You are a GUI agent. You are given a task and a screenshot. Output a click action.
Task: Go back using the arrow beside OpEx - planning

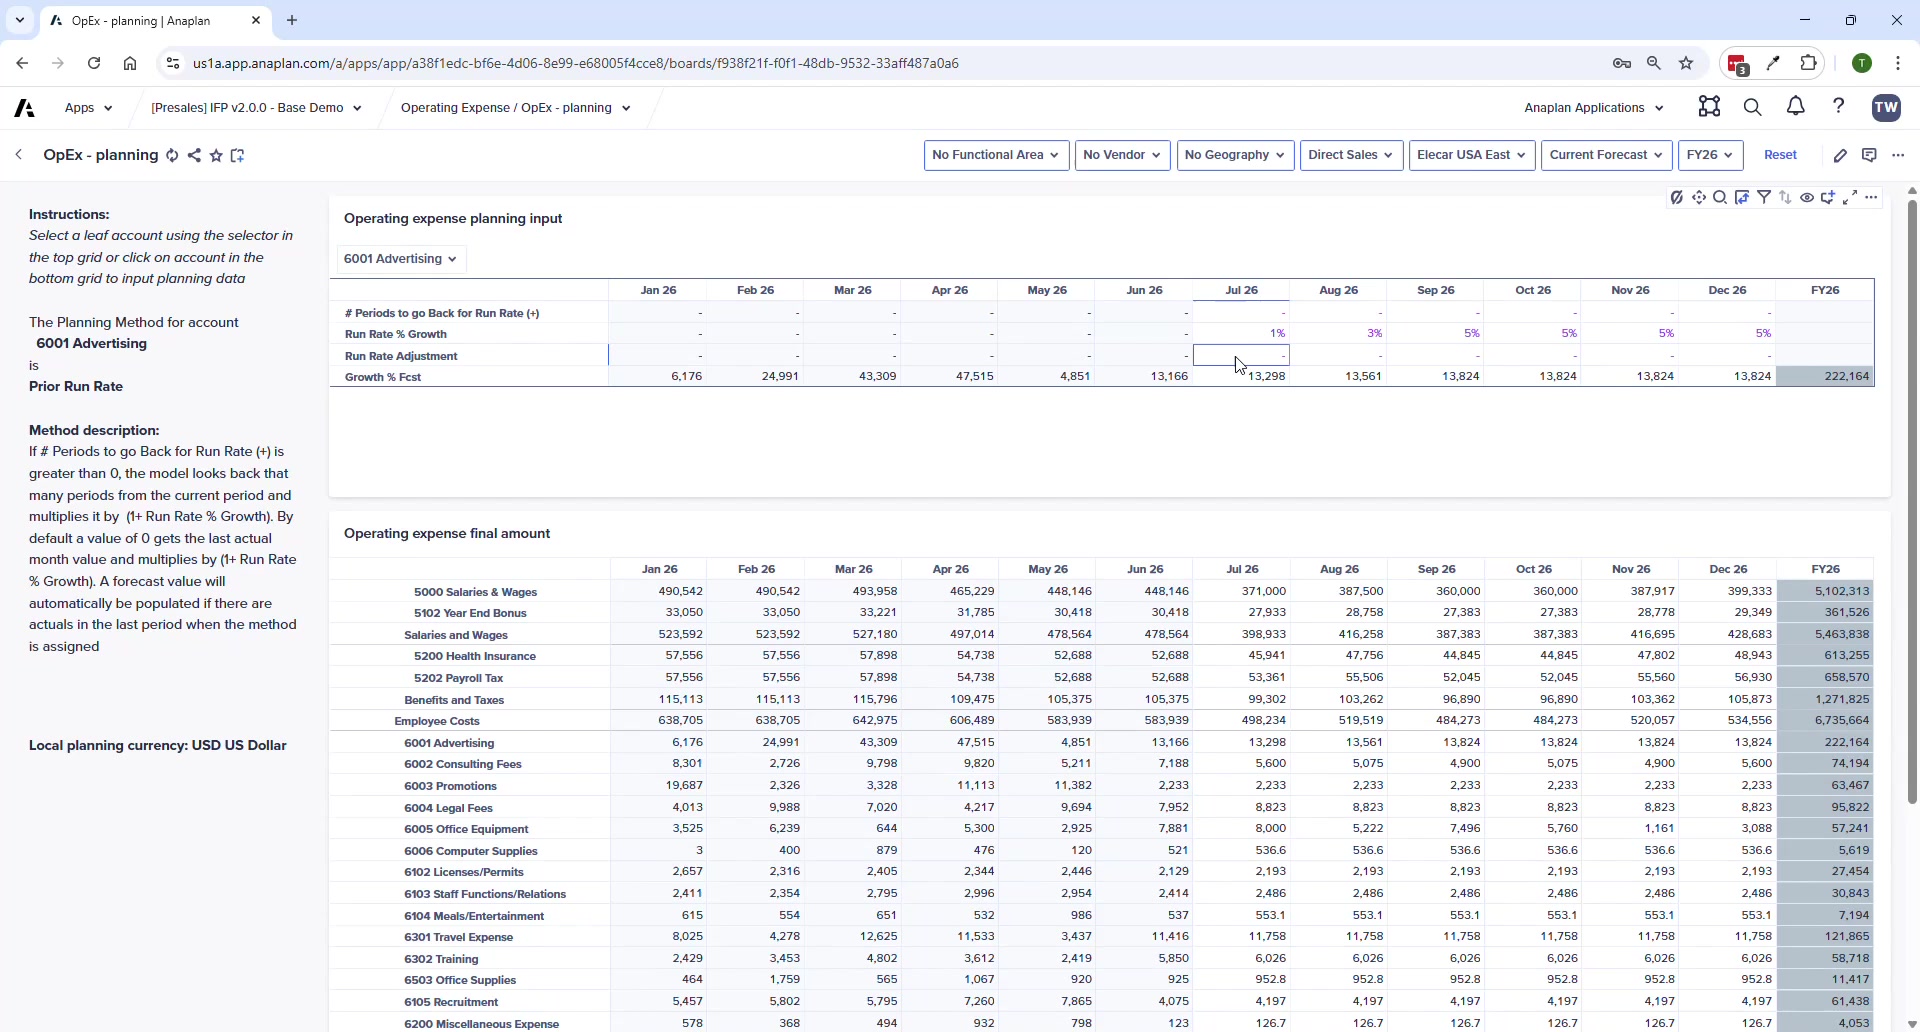click(18, 155)
